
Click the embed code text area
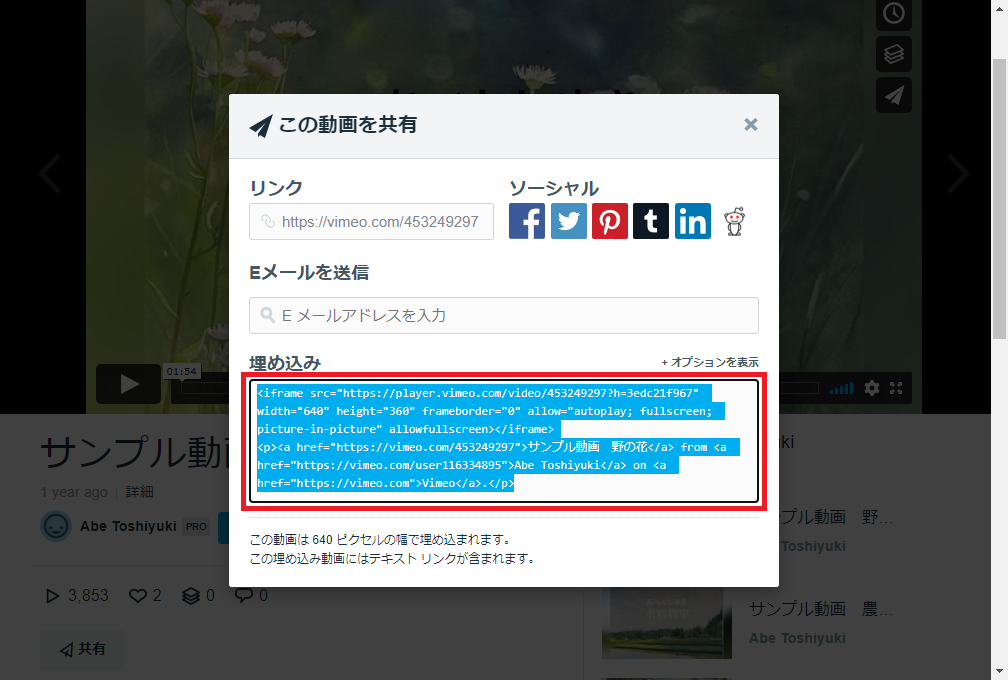504,441
